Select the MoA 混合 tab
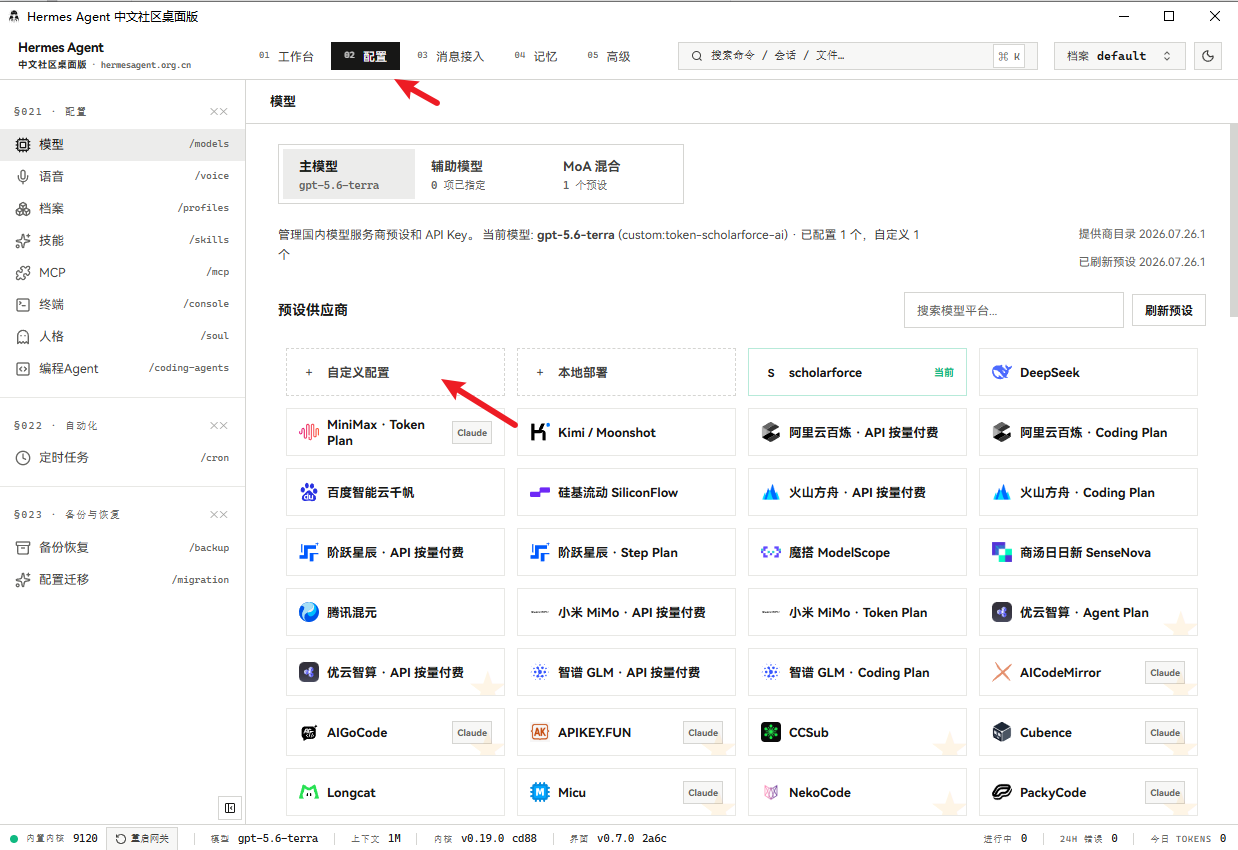 613,174
